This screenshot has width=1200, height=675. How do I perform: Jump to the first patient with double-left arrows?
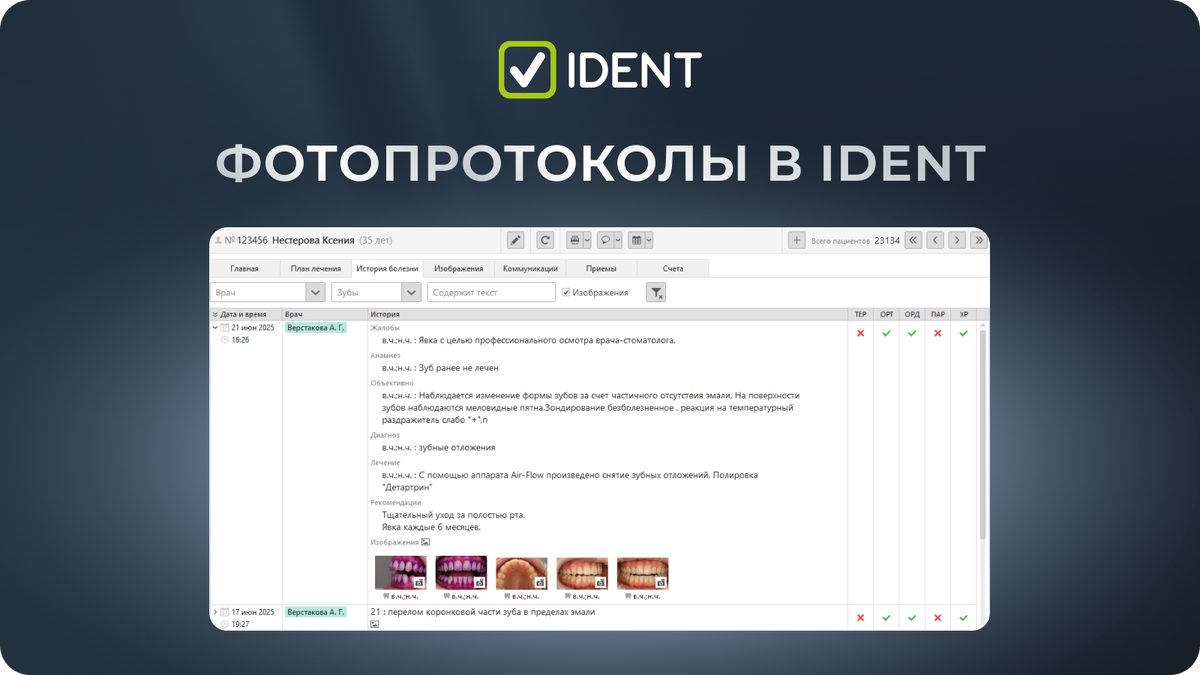[x=913, y=240]
